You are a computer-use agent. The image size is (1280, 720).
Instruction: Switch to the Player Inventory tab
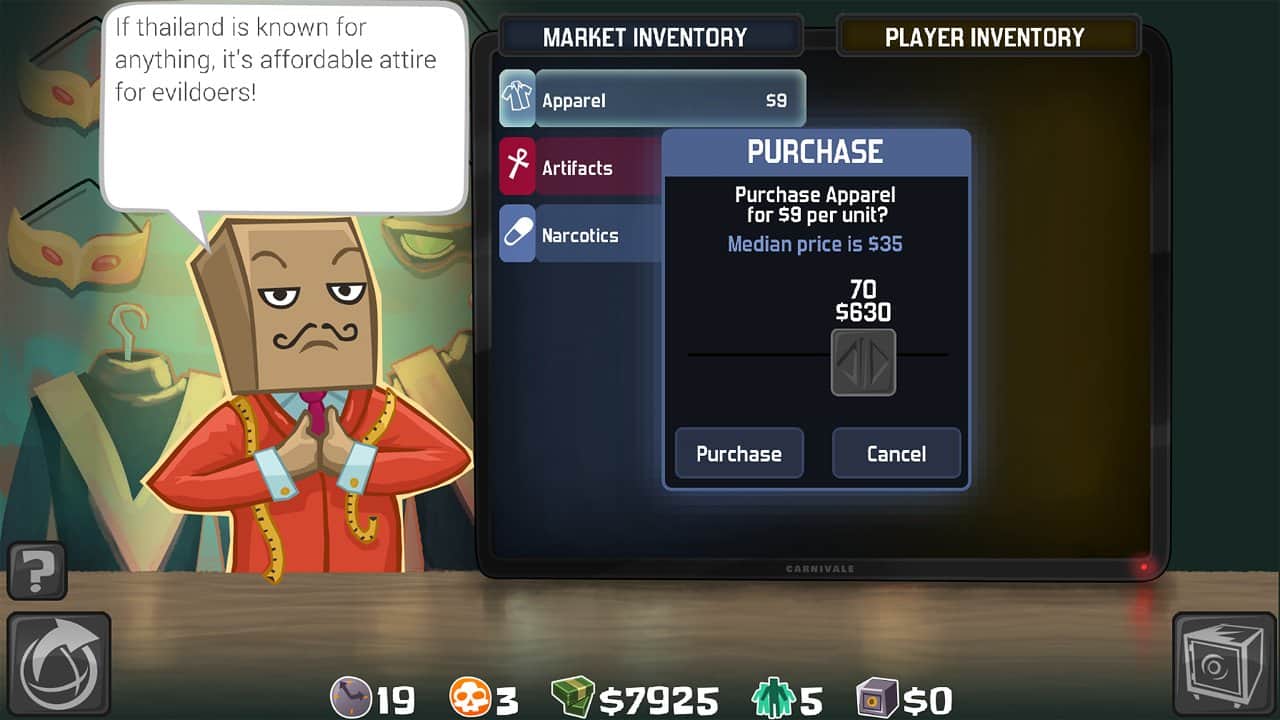985,37
